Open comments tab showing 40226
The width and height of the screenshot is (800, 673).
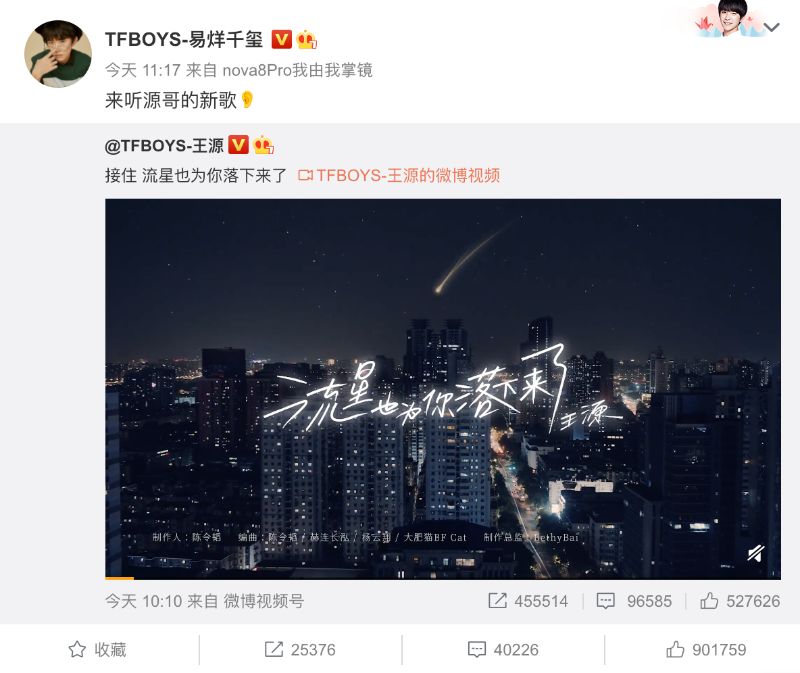[x=503, y=650]
